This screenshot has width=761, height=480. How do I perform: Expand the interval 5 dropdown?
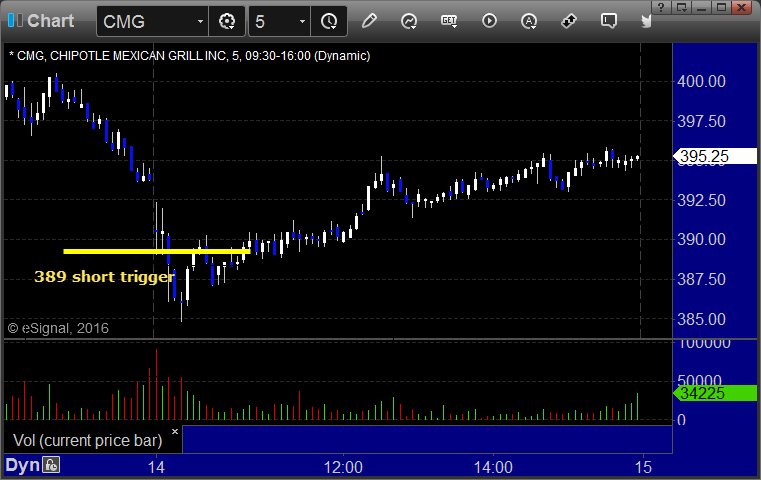pos(302,21)
